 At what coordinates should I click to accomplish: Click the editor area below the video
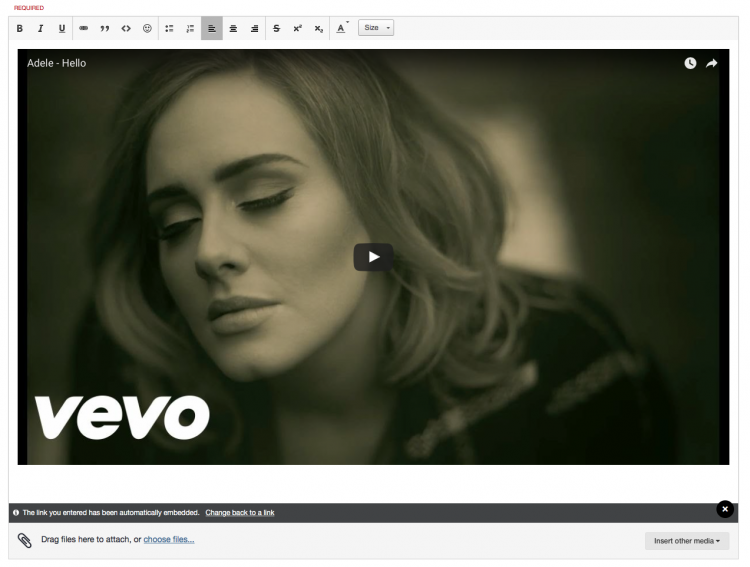373,483
